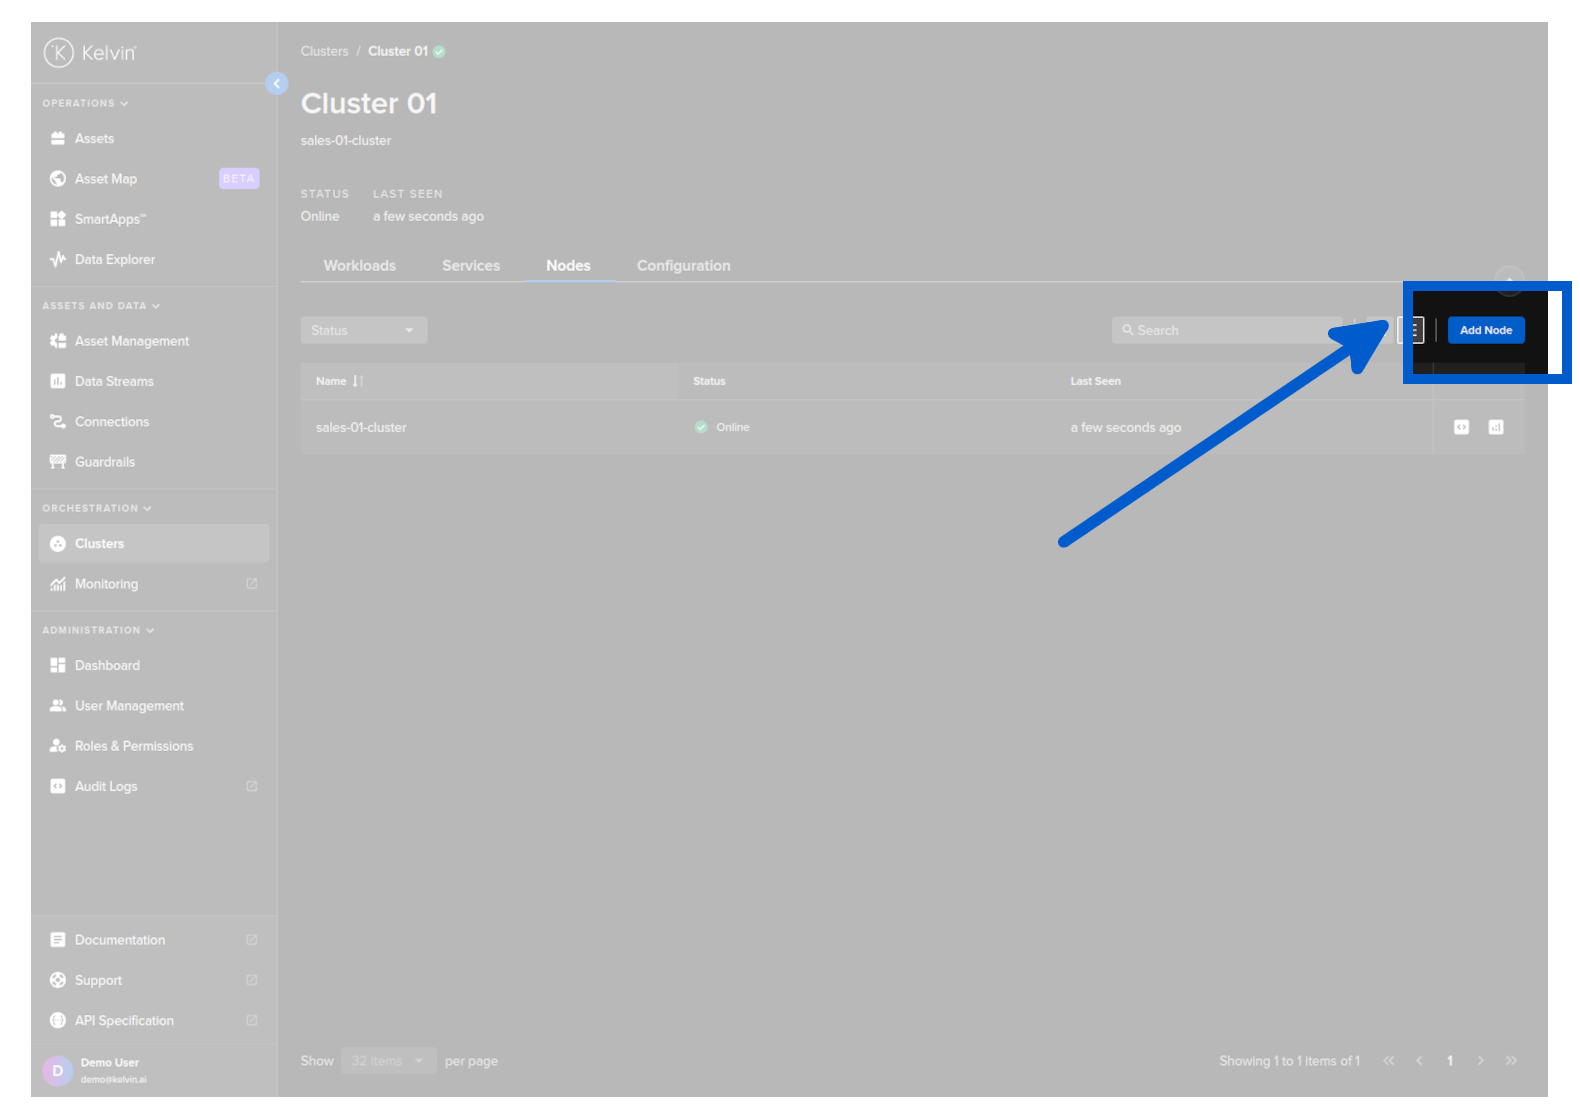Click the Add Node button

[x=1485, y=330]
